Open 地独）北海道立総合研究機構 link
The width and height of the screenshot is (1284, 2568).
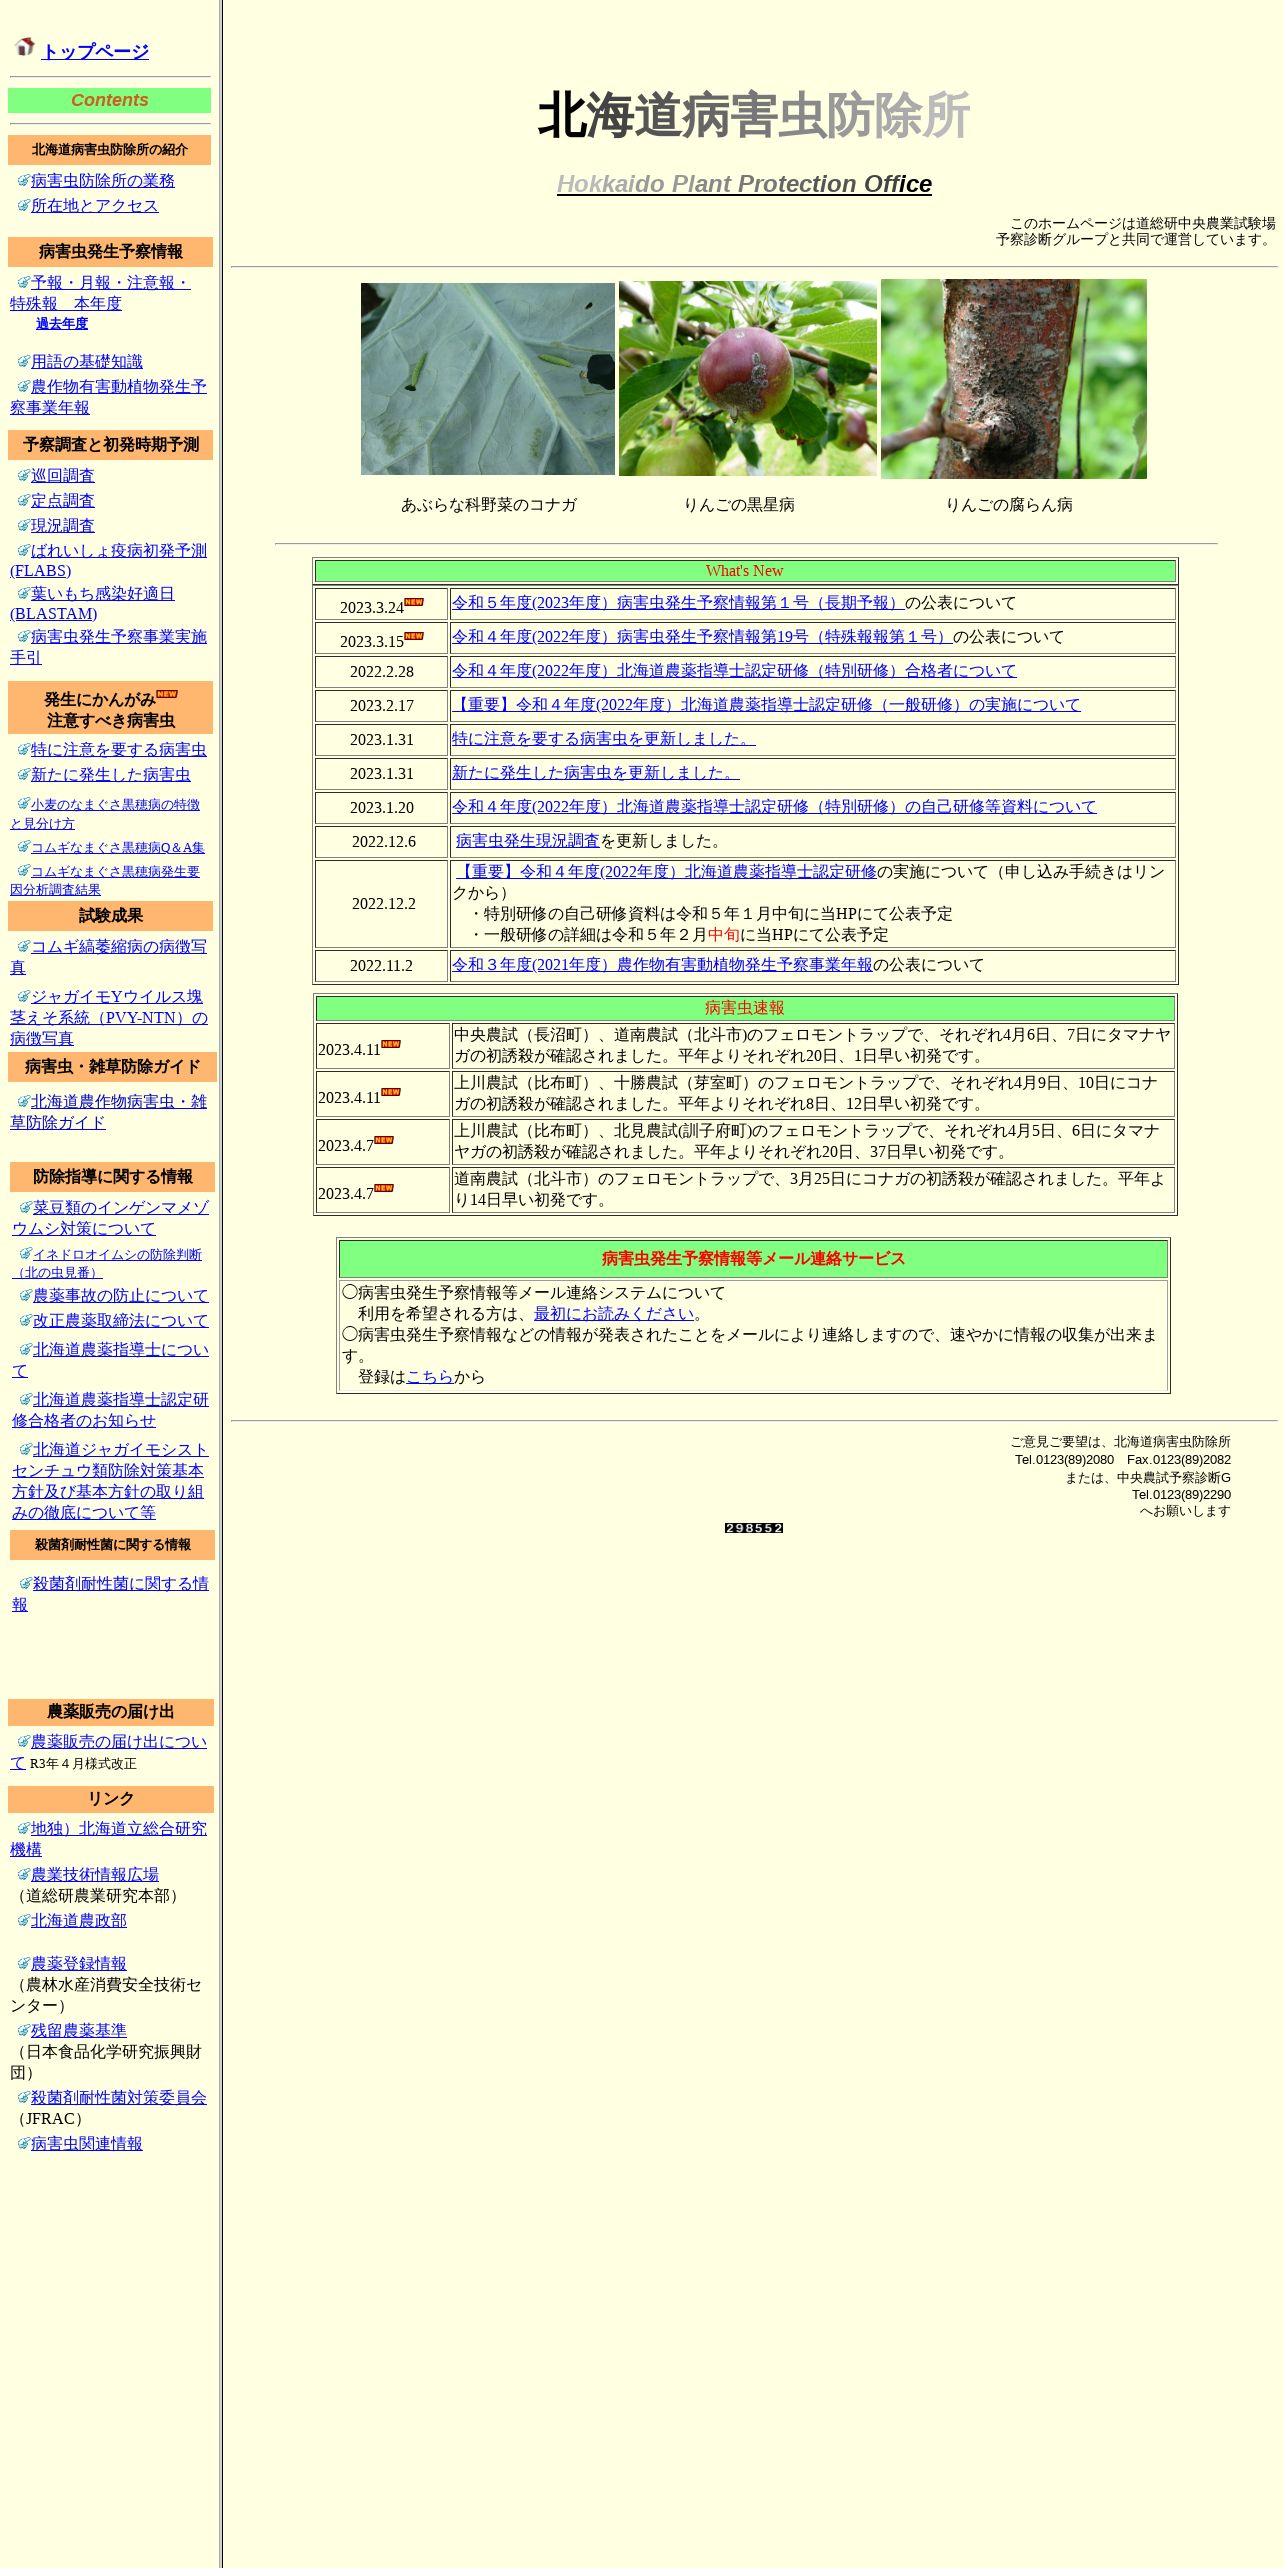point(108,1839)
